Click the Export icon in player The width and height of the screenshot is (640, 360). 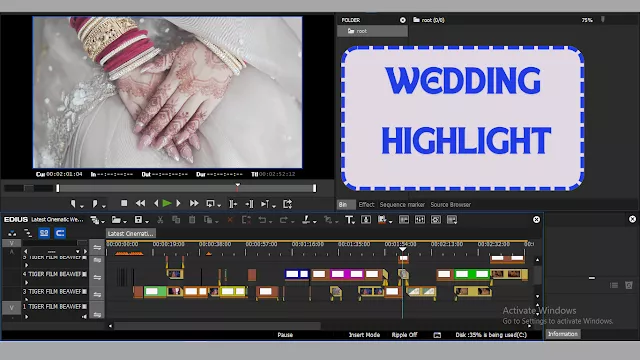[x=287, y=204]
